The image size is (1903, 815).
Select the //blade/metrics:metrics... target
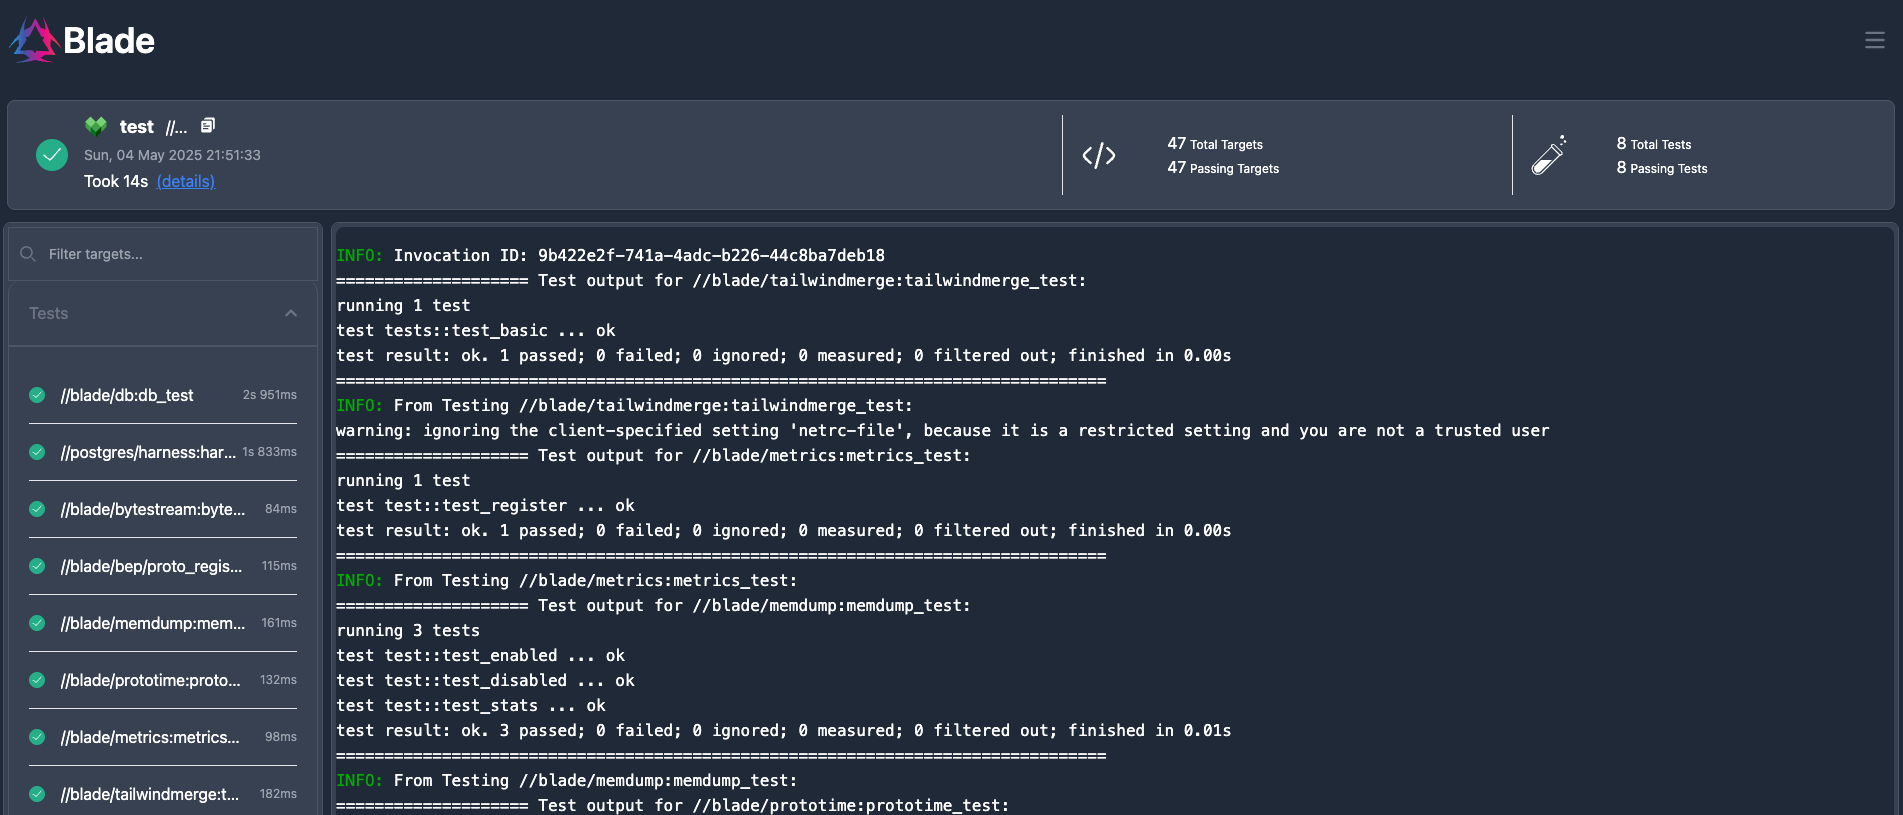coord(150,737)
